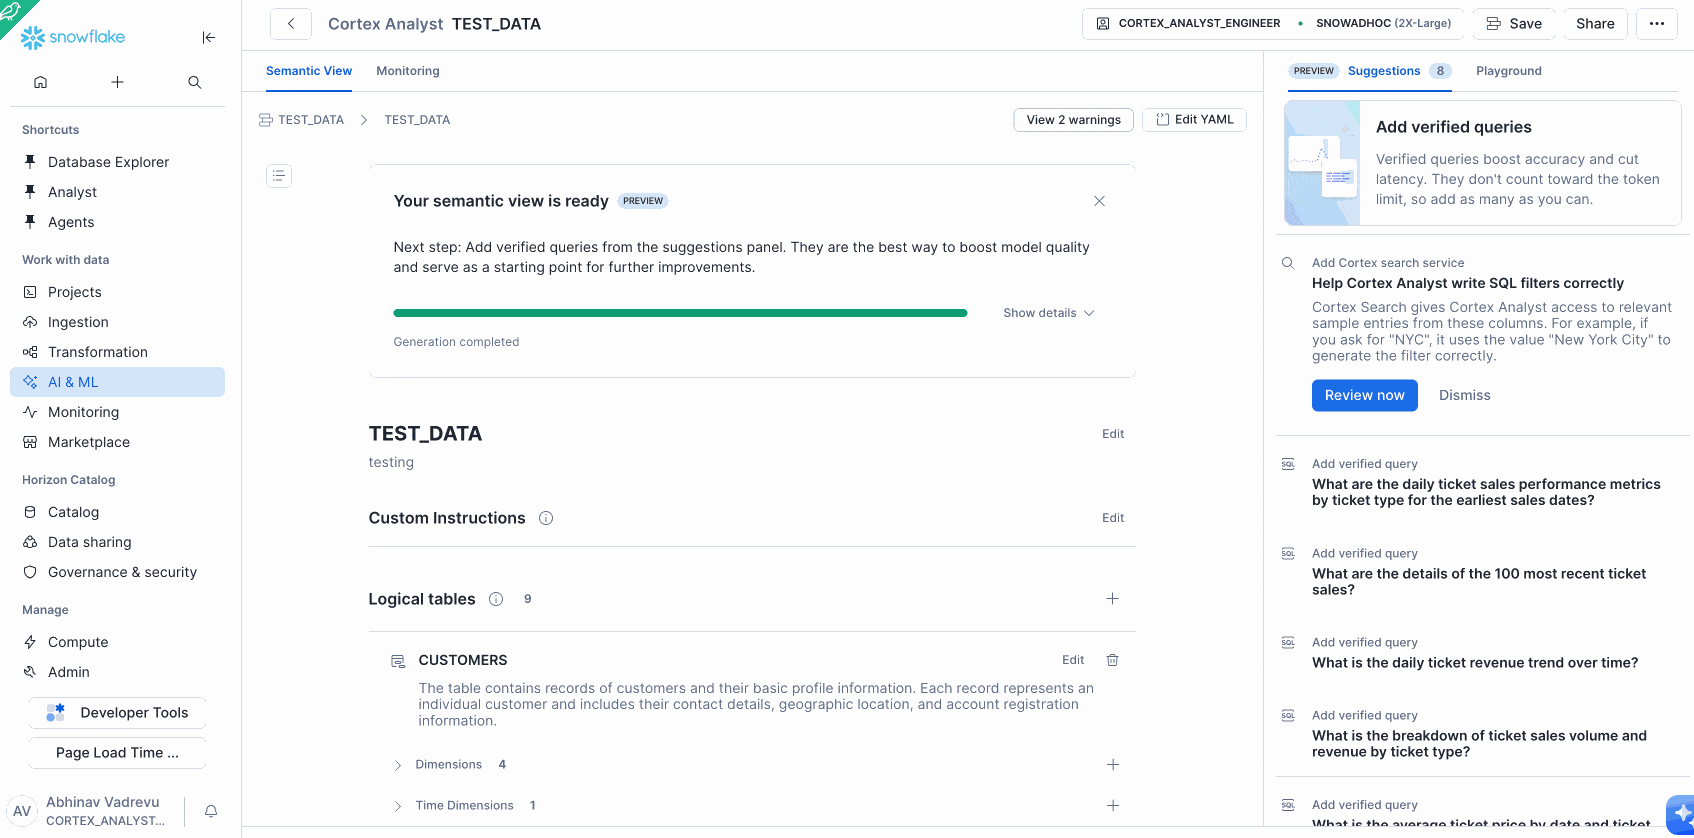Click the plus create icon in sidebar
The width and height of the screenshot is (1694, 838).
coord(117,82)
